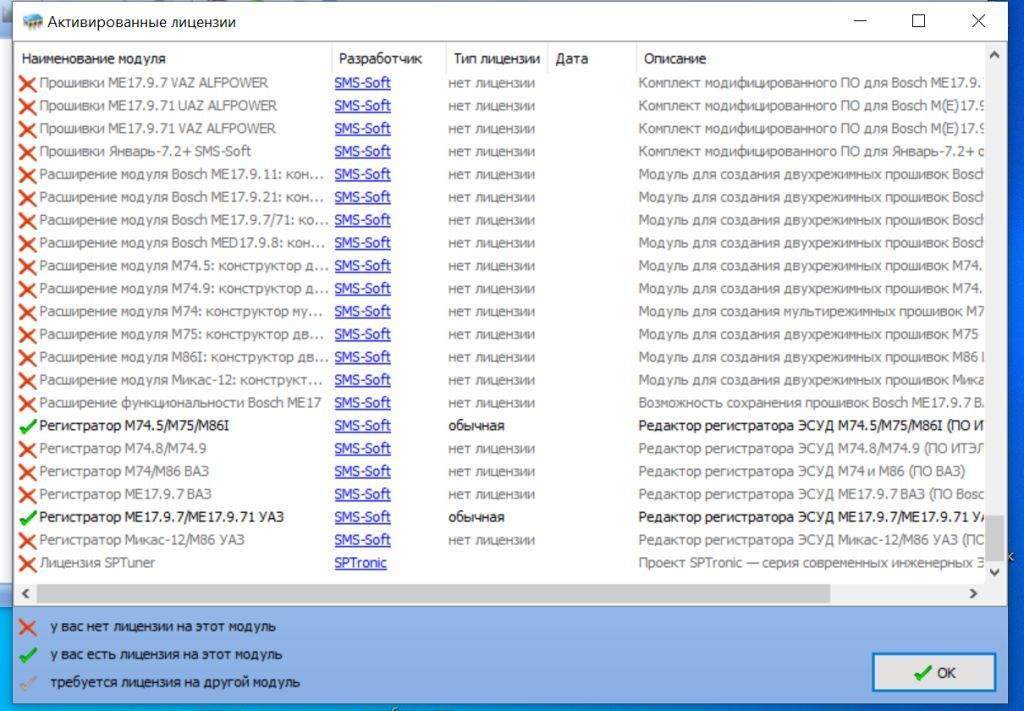Select the X icon beside Расширение модуля M75

coord(27,335)
